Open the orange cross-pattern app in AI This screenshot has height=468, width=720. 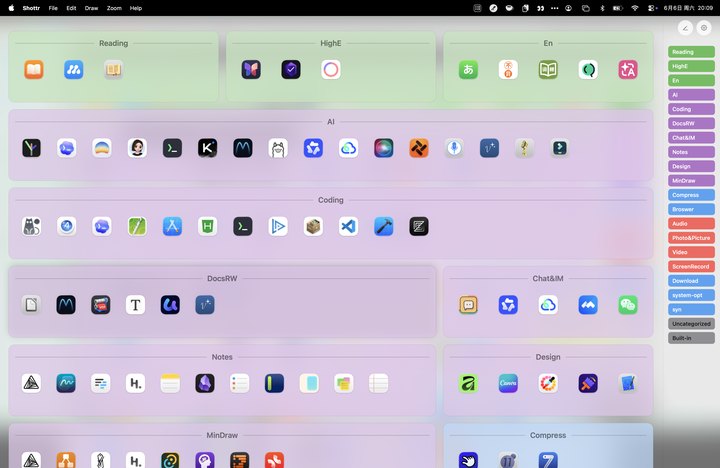tap(419, 148)
